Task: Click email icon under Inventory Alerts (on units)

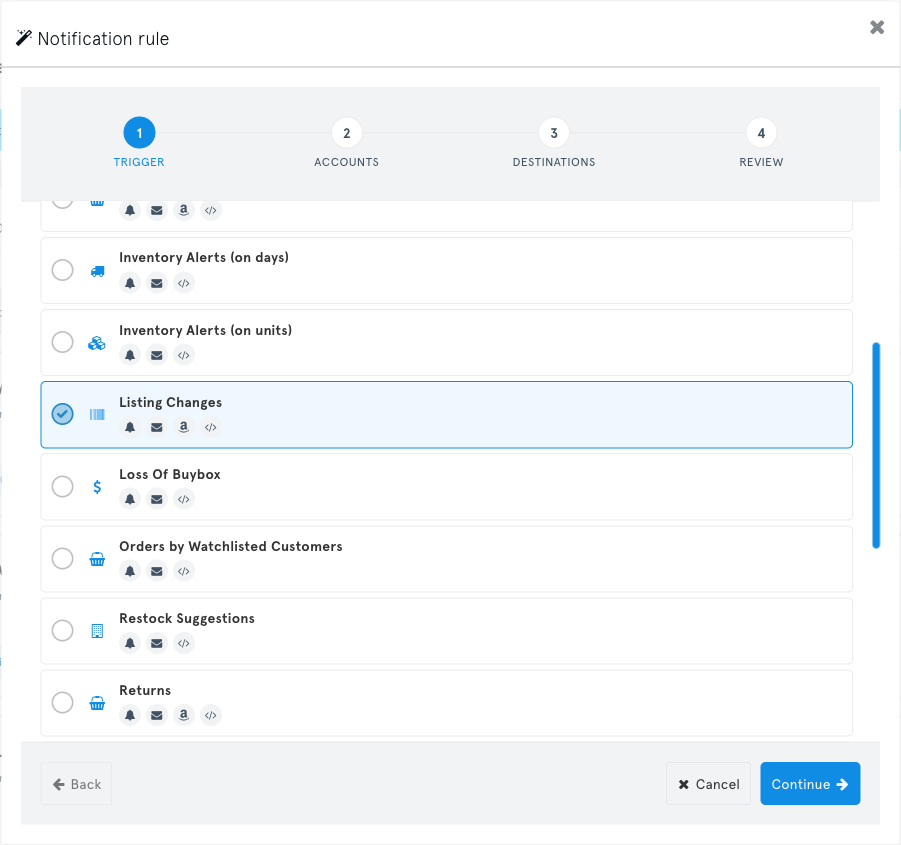Action: click(157, 355)
